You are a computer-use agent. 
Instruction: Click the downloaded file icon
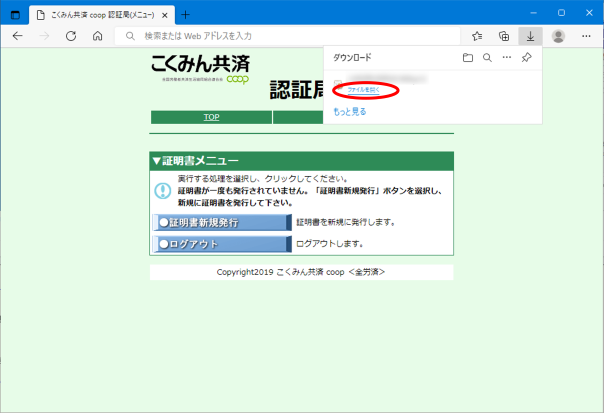coord(338,83)
